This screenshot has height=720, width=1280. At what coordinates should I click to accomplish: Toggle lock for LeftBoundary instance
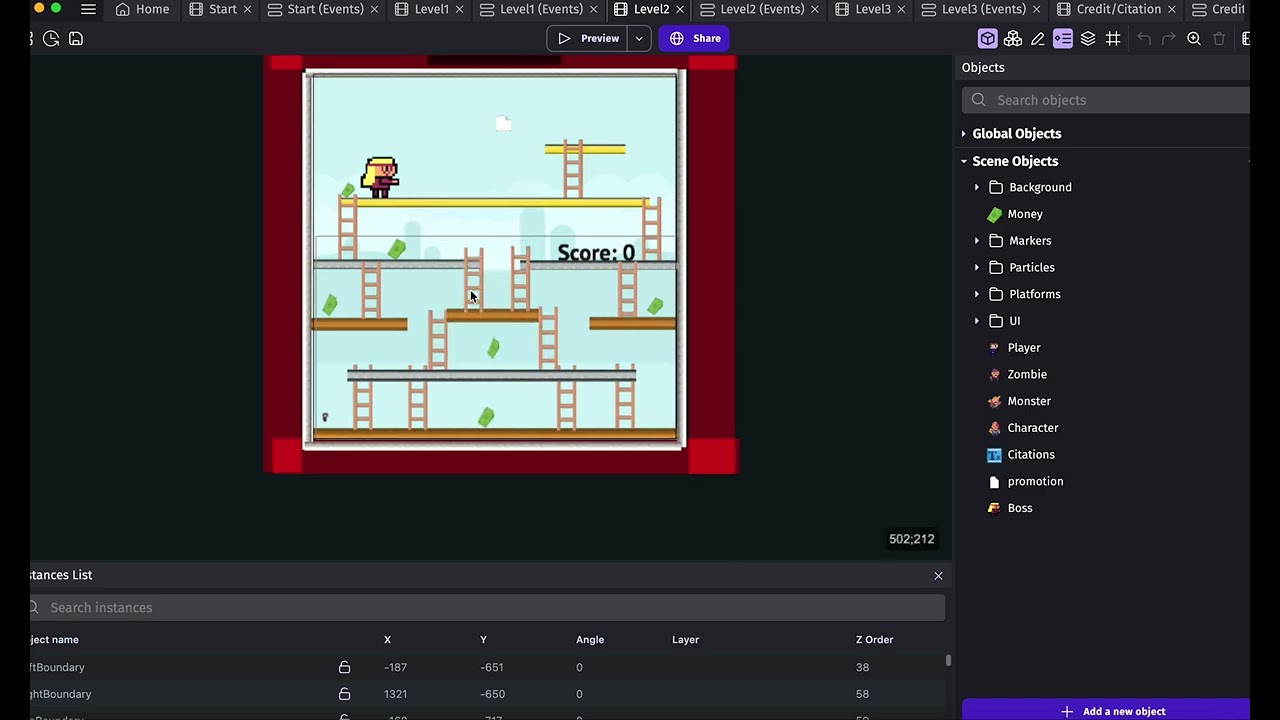pyautogui.click(x=344, y=667)
